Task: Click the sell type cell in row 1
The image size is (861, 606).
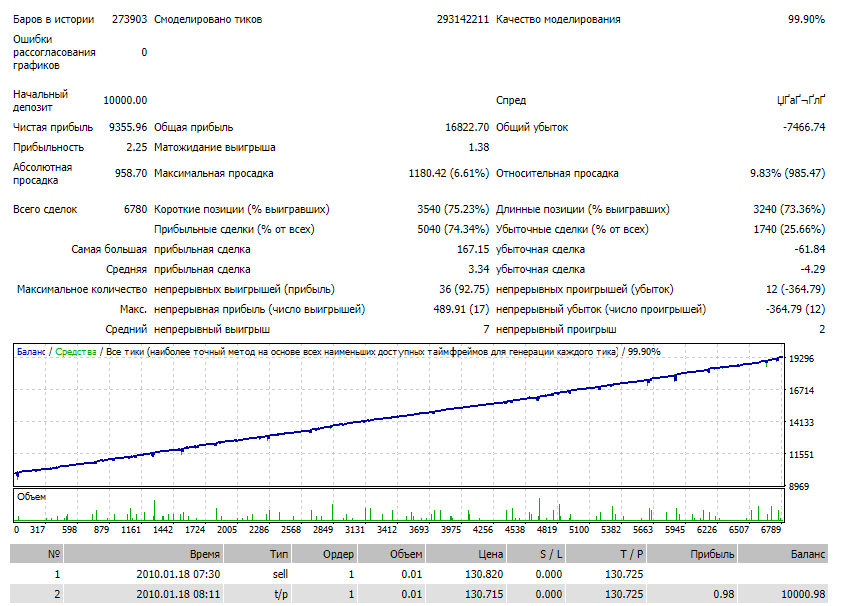Action: [280, 574]
